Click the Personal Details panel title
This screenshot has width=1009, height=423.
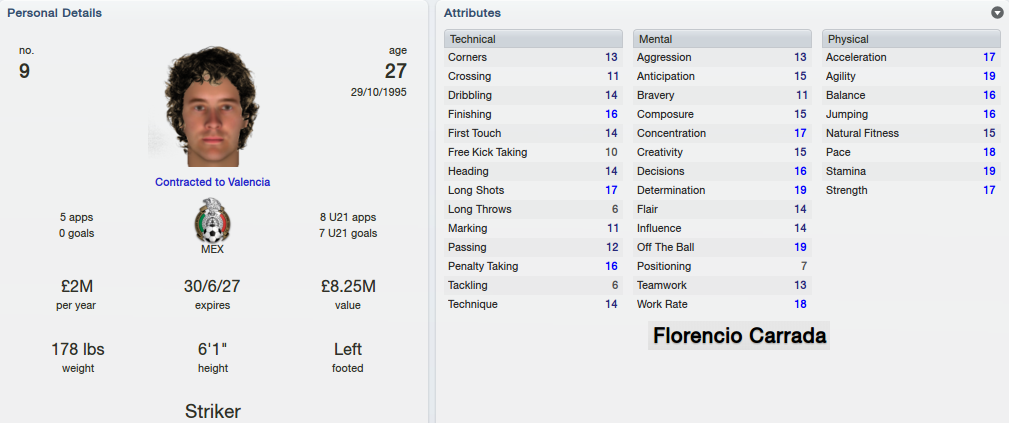coord(54,13)
